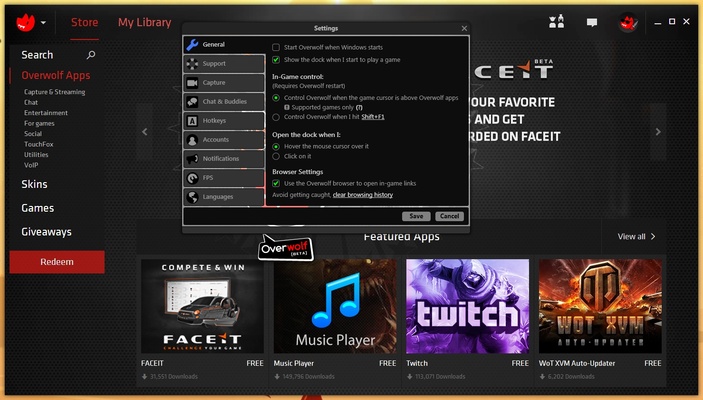Open the Music Player app thumbnail
703x400 pixels.
(335, 306)
